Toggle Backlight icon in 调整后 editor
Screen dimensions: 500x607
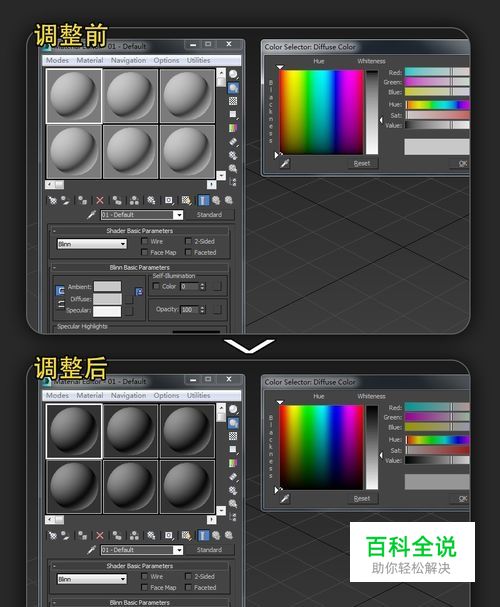click(233, 423)
